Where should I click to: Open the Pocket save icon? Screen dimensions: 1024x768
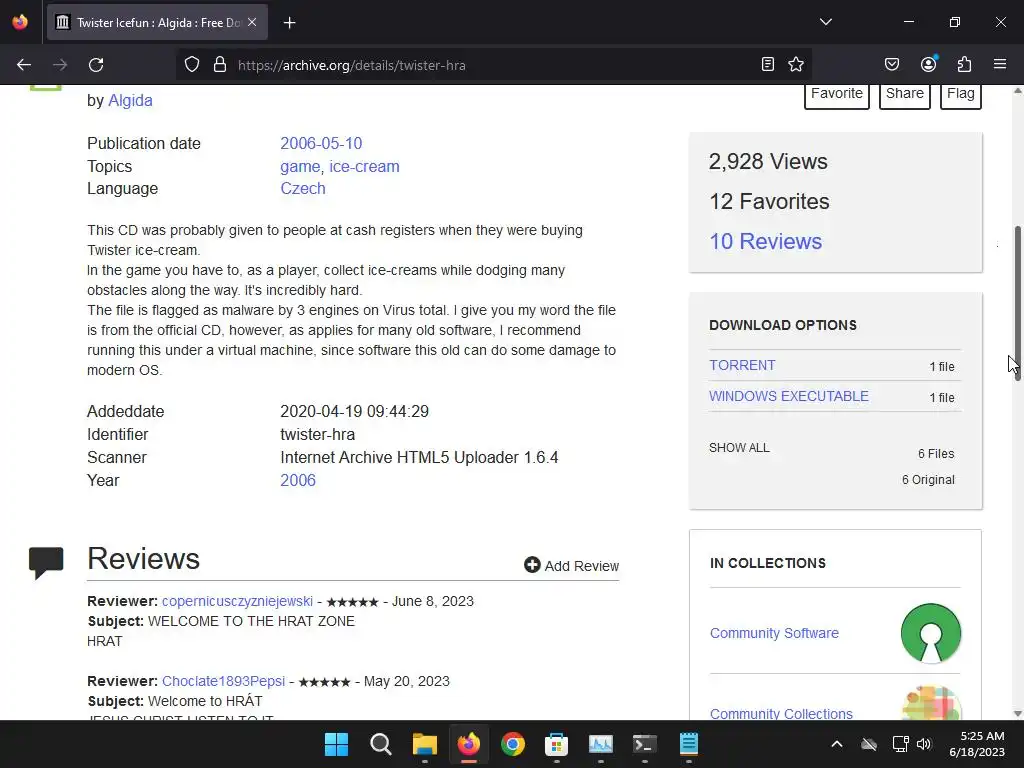tap(891, 64)
